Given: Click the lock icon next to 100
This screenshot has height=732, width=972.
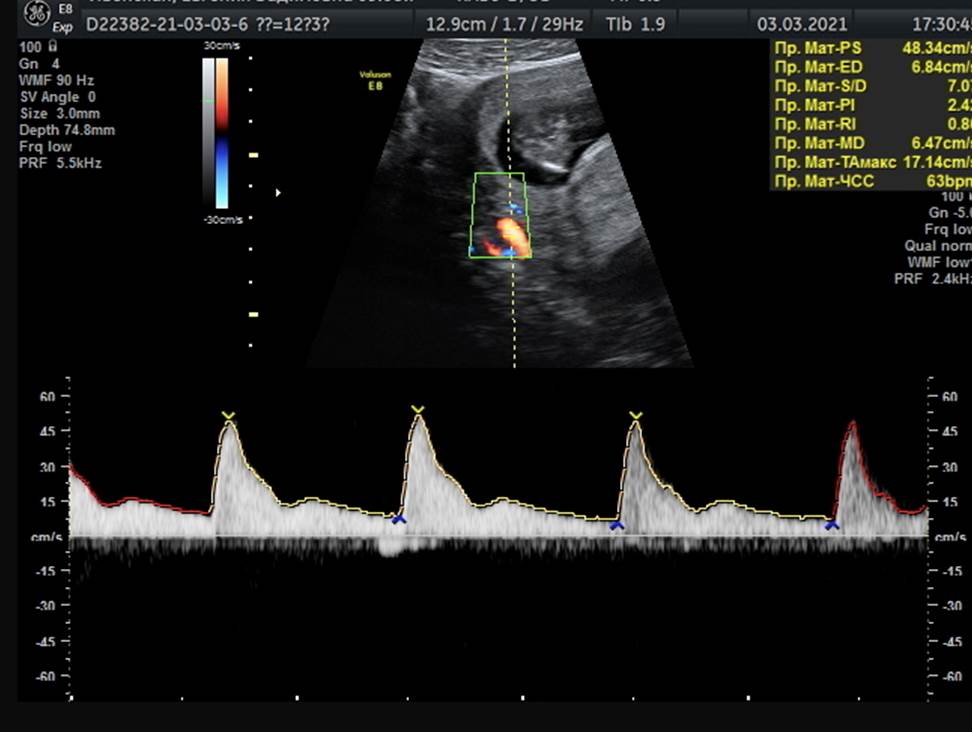Looking at the screenshot, I should [x=52, y=46].
